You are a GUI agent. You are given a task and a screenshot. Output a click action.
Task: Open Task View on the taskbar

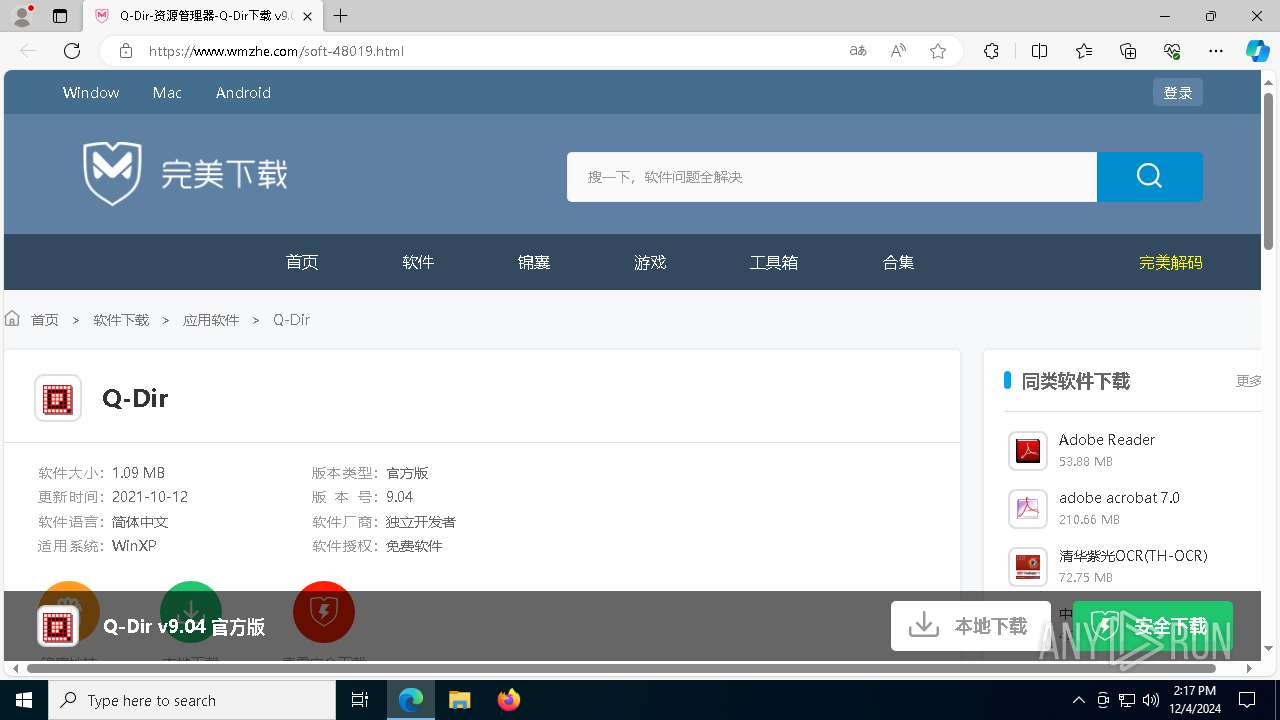[360, 700]
